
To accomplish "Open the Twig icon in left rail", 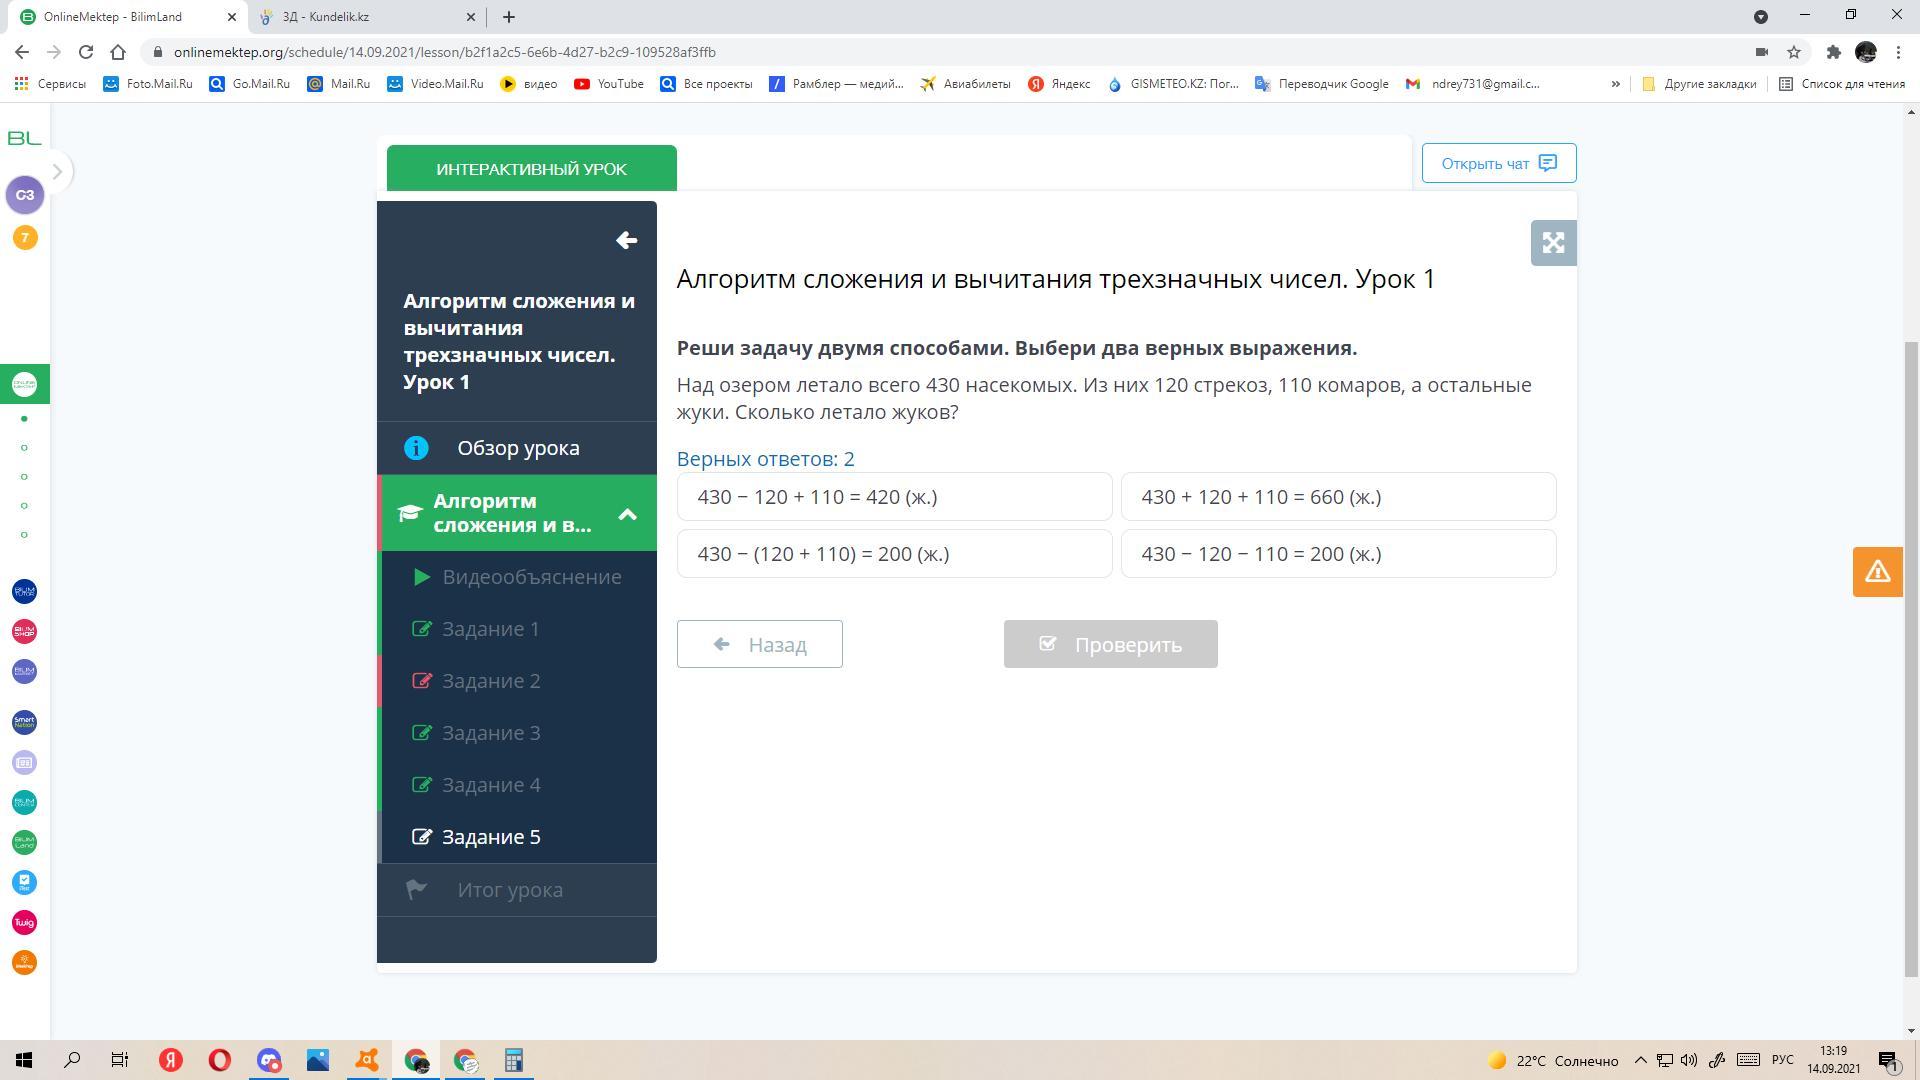I will coord(24,922).
